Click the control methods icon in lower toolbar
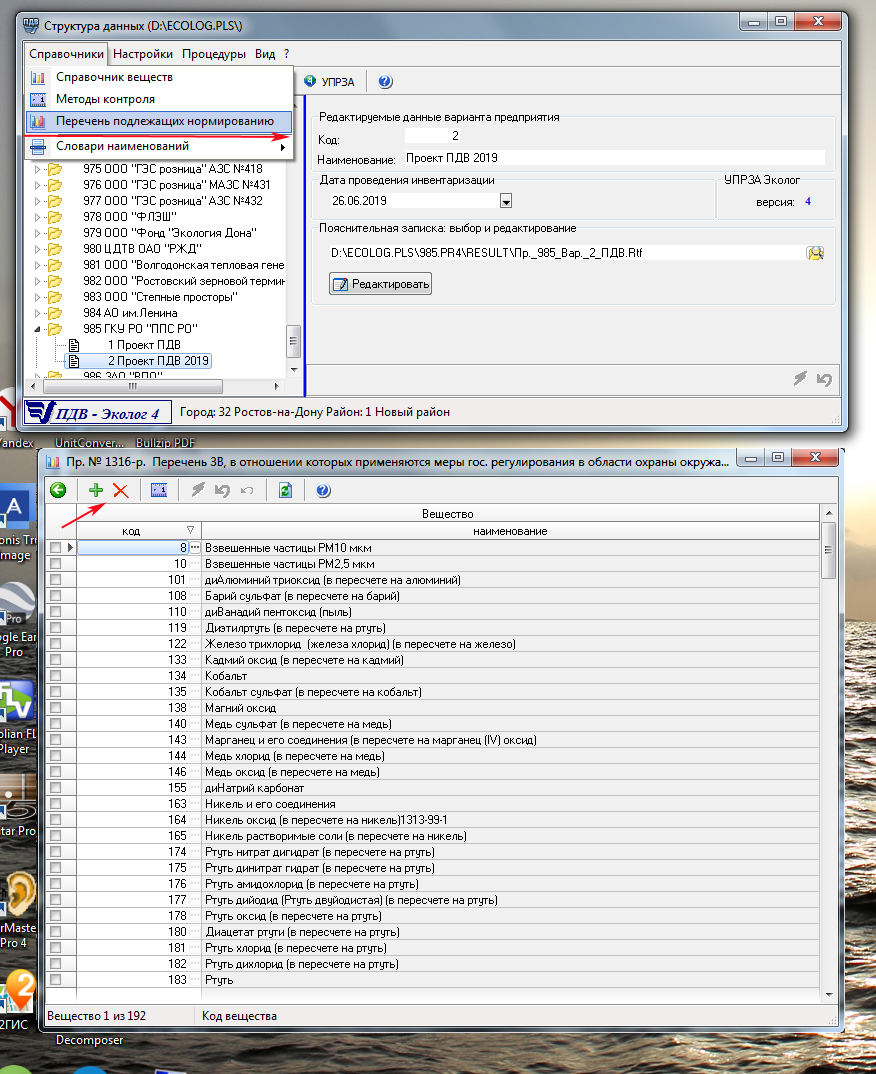Viewport: 876px width, 1074px height. 158,490
